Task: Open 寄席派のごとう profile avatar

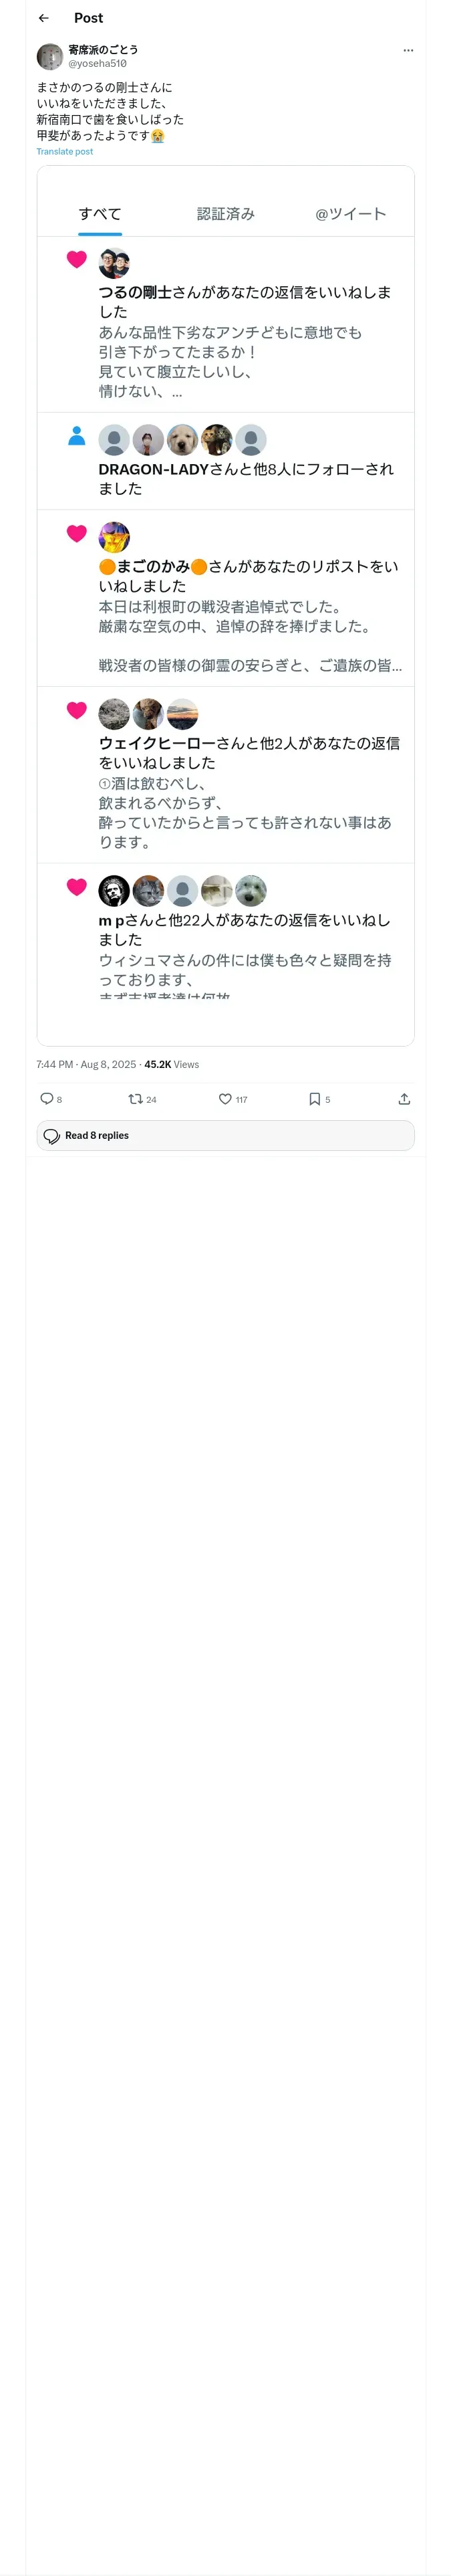Action: click(x=50, y=56)
